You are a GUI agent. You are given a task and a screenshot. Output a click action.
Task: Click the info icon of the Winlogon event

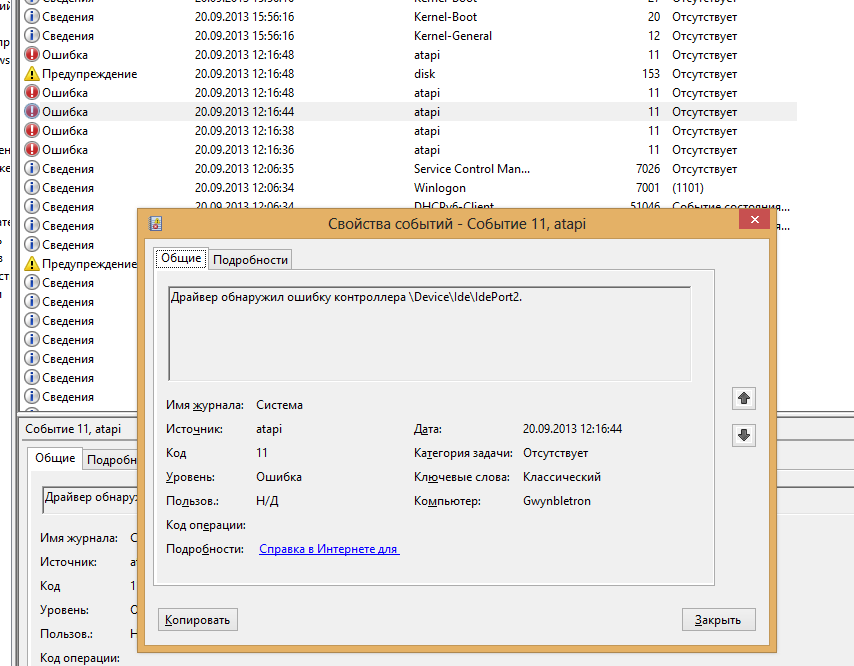[x=32, y=187]
